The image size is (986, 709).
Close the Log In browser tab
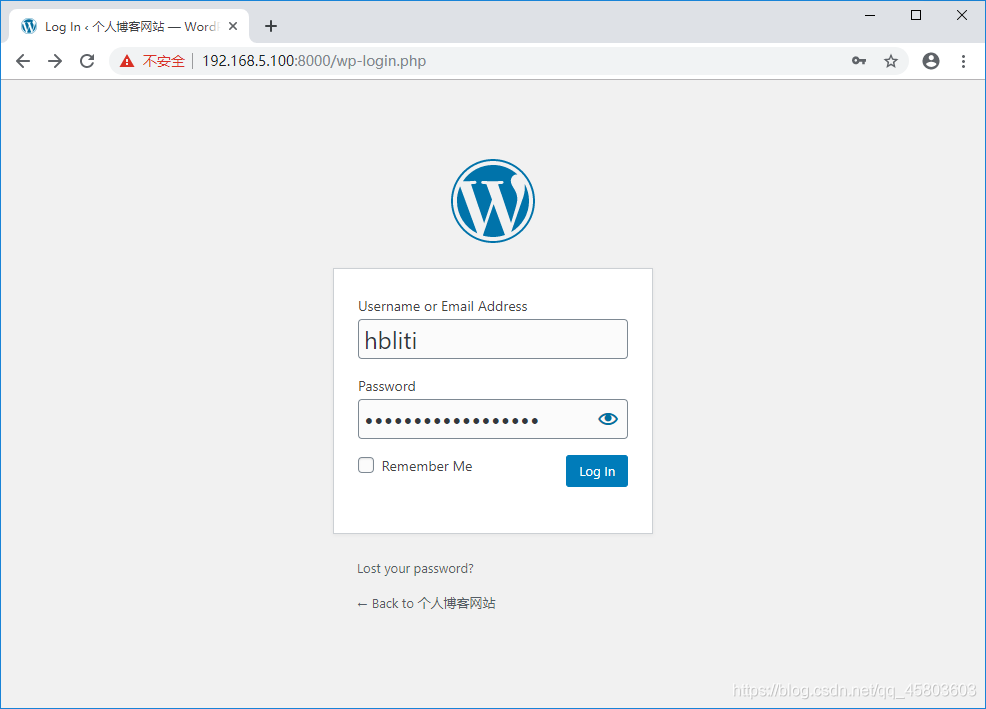pos(233,26)
